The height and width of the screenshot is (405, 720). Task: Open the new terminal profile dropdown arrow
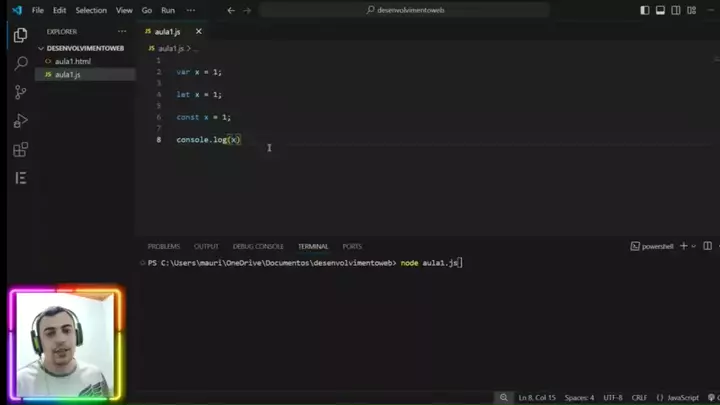(x=693, y=246)
